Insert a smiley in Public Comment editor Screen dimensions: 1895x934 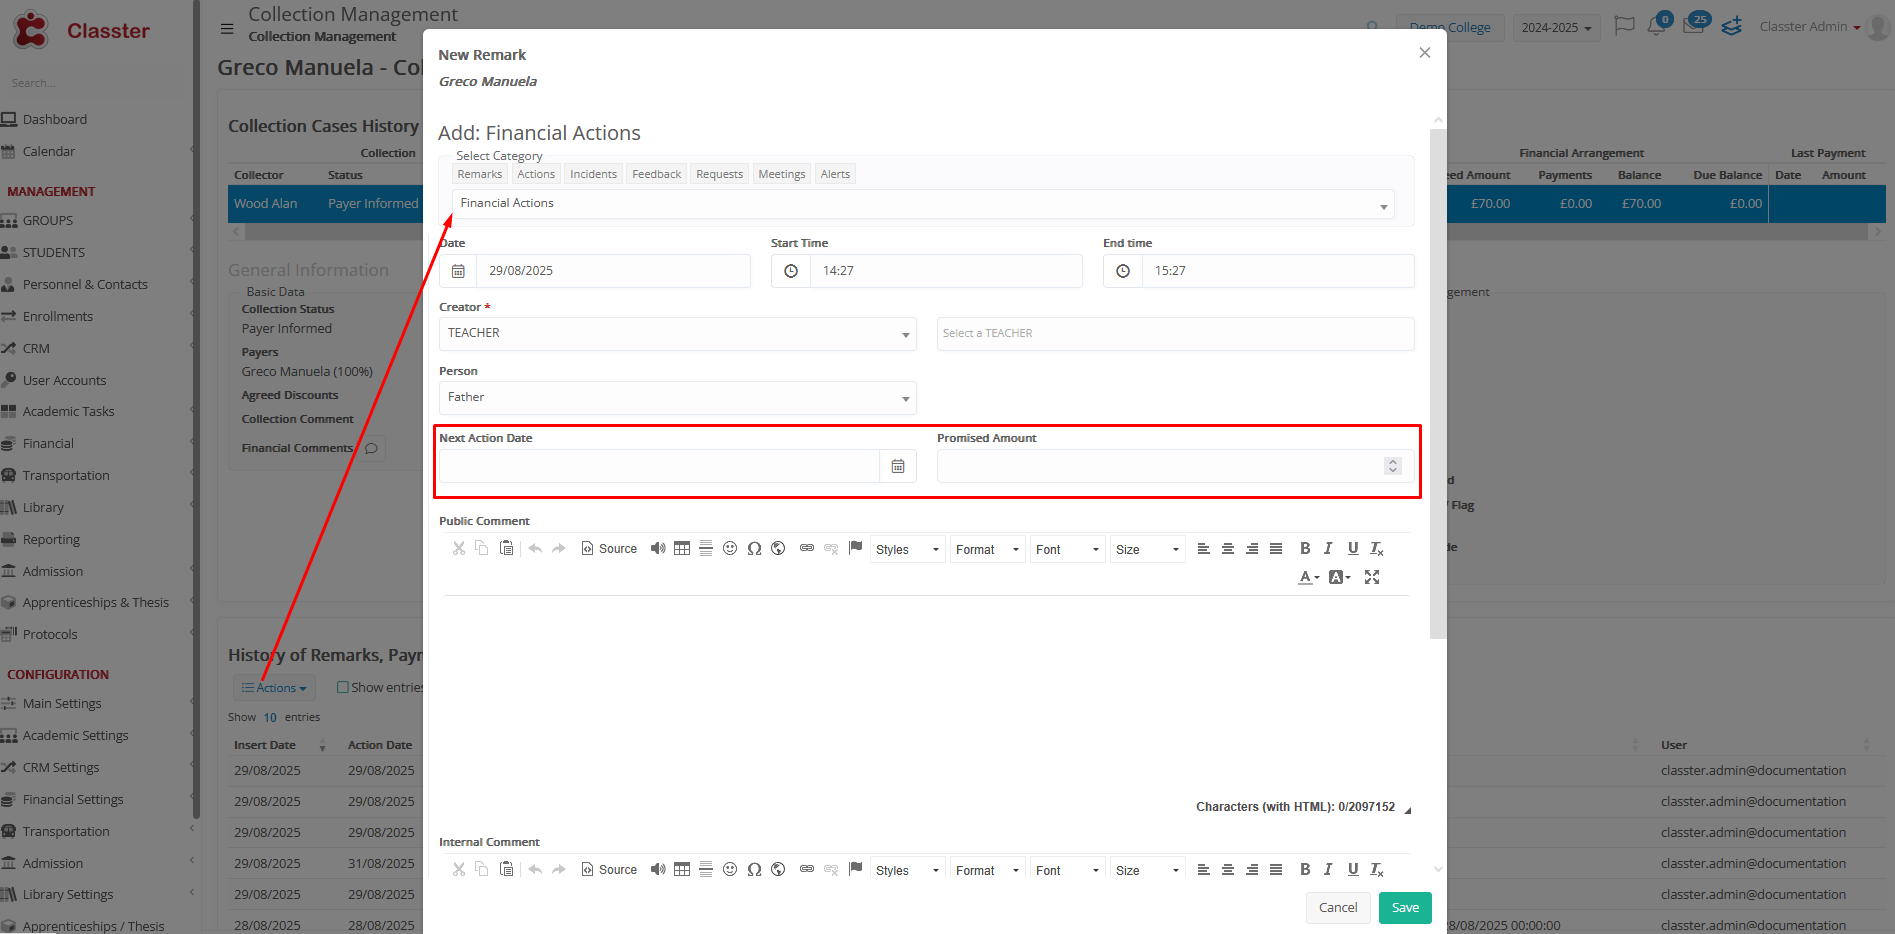730,548
